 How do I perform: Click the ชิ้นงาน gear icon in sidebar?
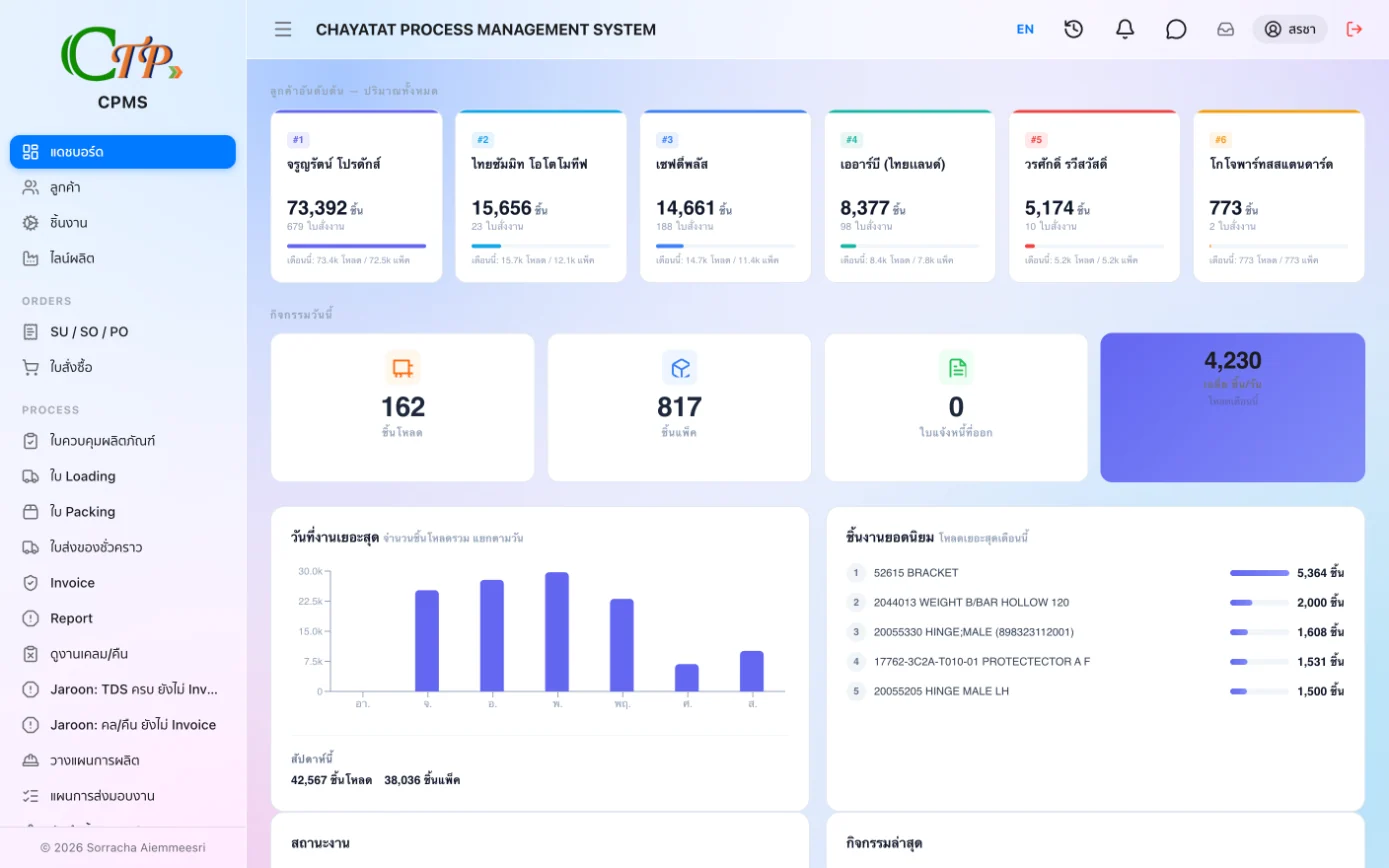click(31, 223)
